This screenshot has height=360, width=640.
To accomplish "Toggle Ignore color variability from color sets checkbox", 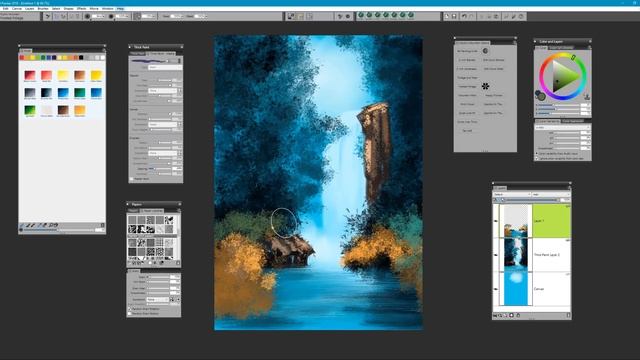I will (x=537, y=158).
